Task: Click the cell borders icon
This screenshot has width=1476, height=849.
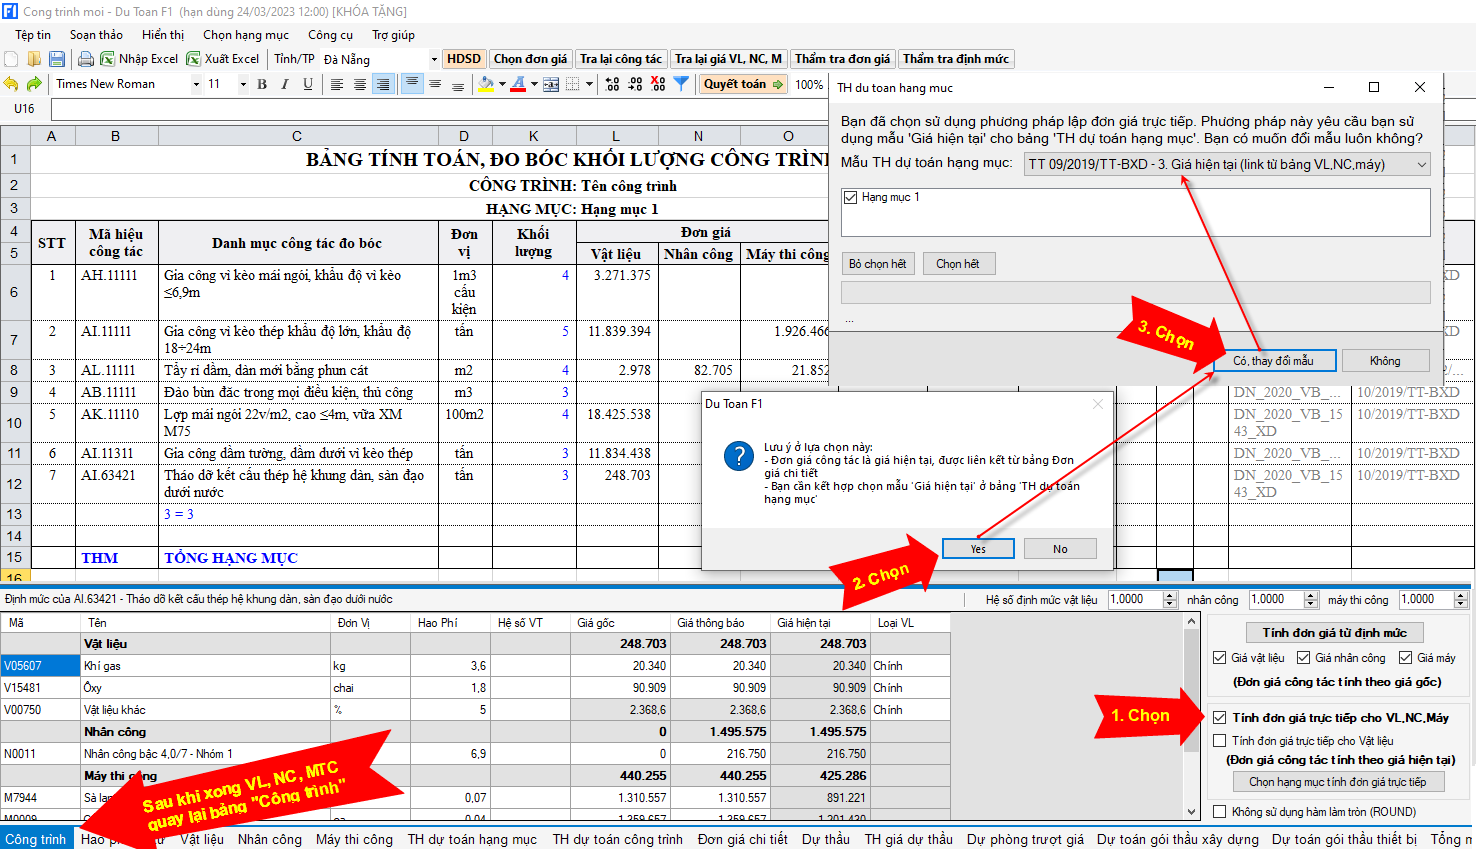Action: point(573,84)
